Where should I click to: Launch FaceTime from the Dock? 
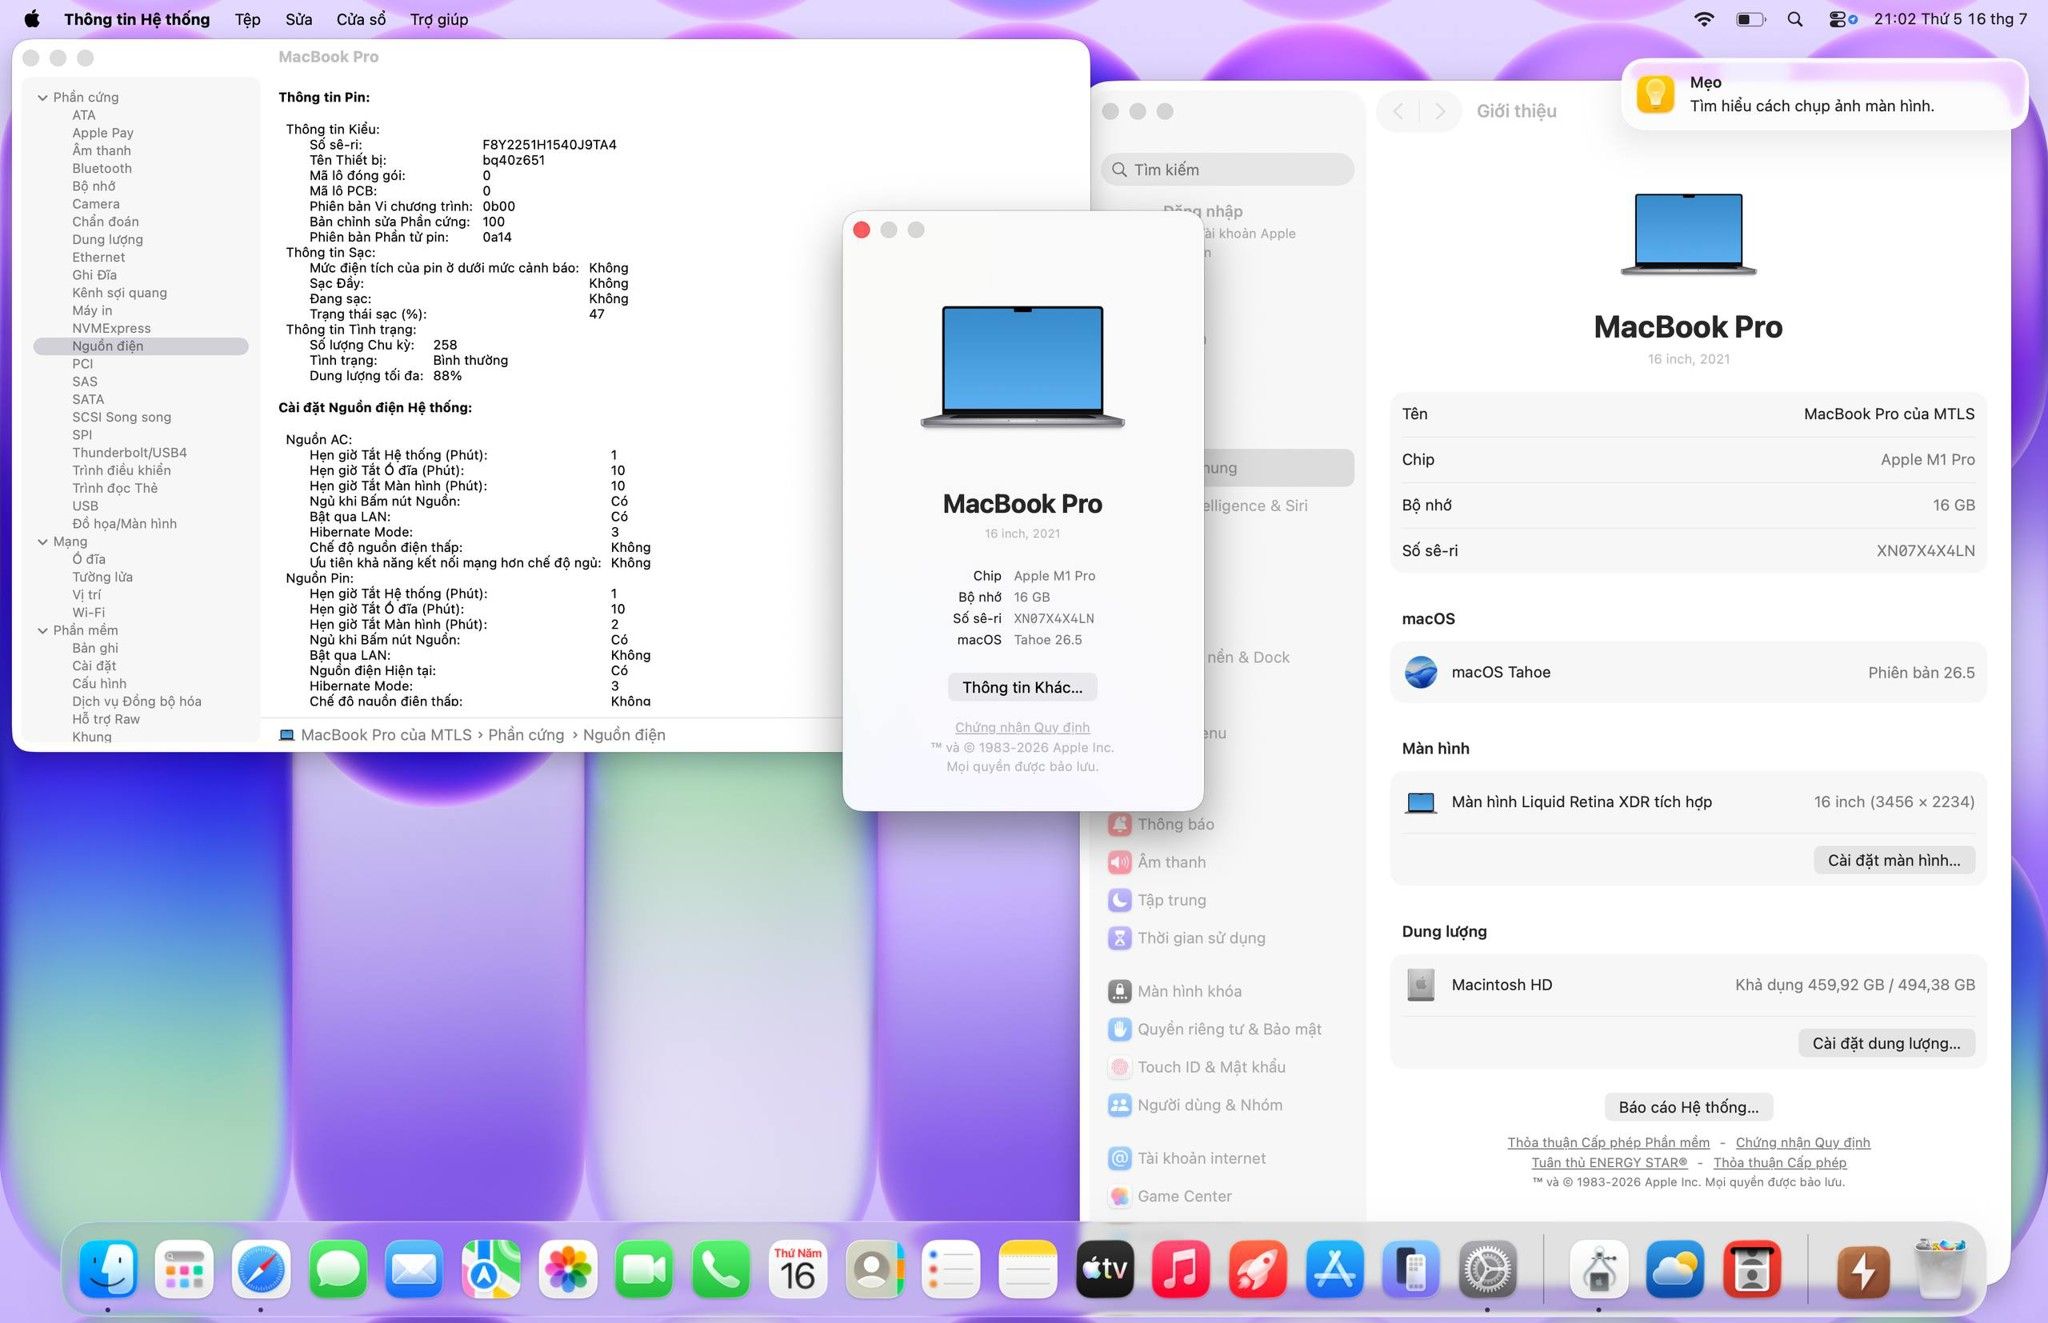(644, 1270)
